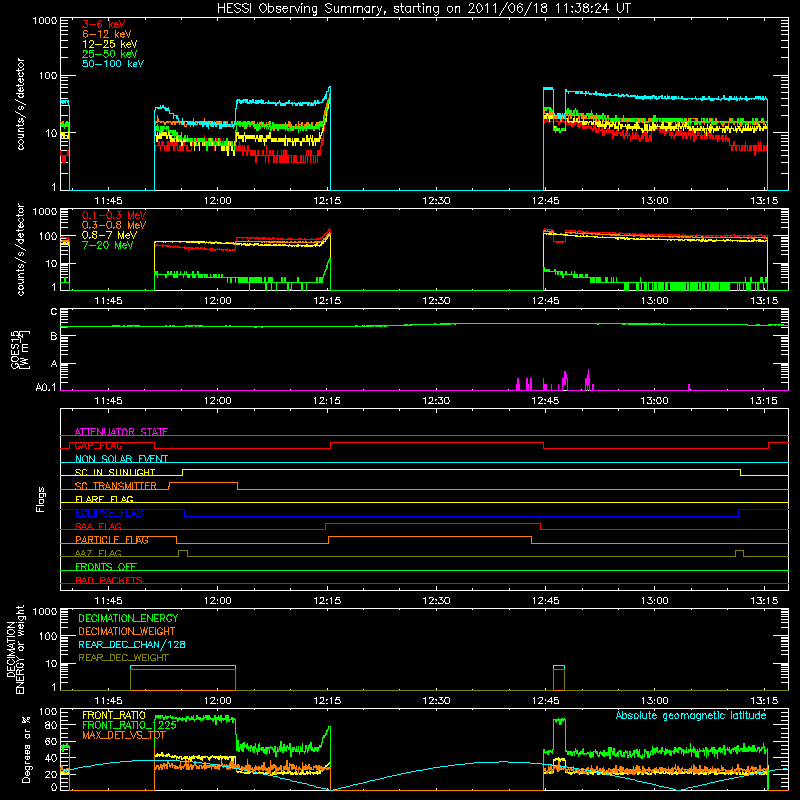Click the GAP_FLAG label
The width and height of the screenshot is (800, 800).
[98, 445]
